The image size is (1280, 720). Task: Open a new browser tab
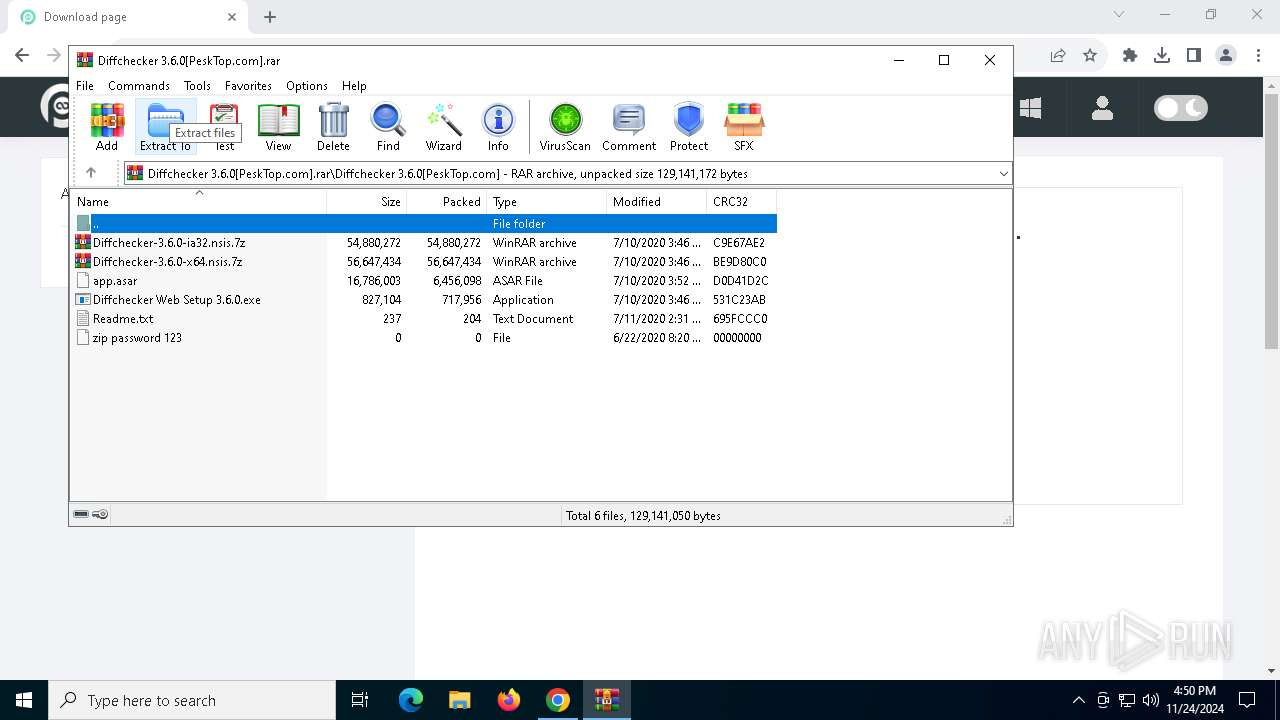pyautogui.click(x=270, y=17)
